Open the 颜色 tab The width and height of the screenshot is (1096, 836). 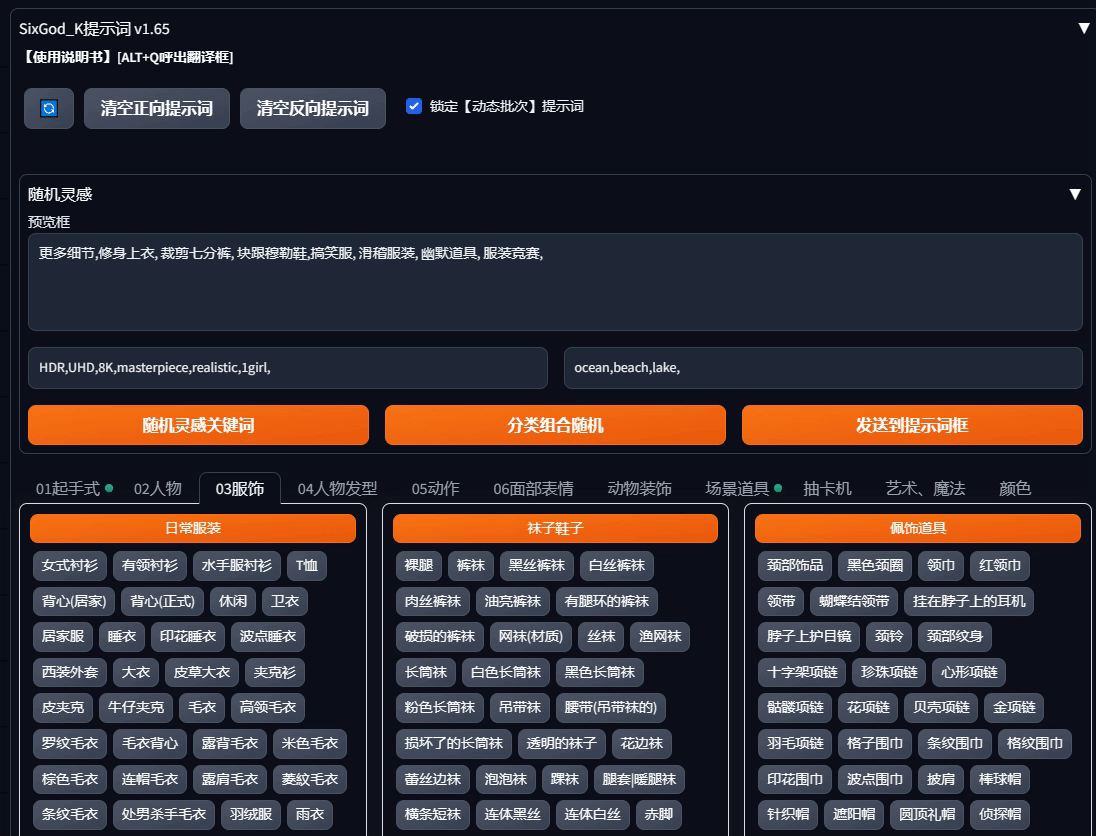point(1014,488)
